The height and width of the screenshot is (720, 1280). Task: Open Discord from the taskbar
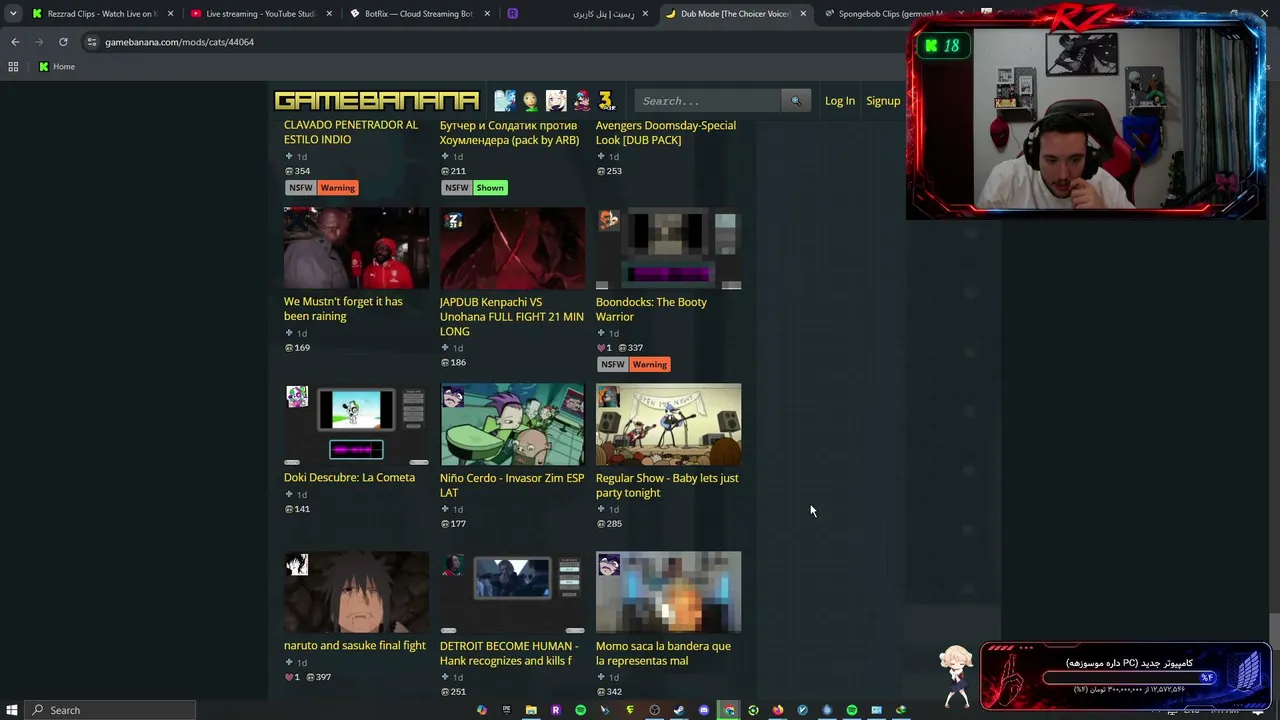click(x=704, y=710)
